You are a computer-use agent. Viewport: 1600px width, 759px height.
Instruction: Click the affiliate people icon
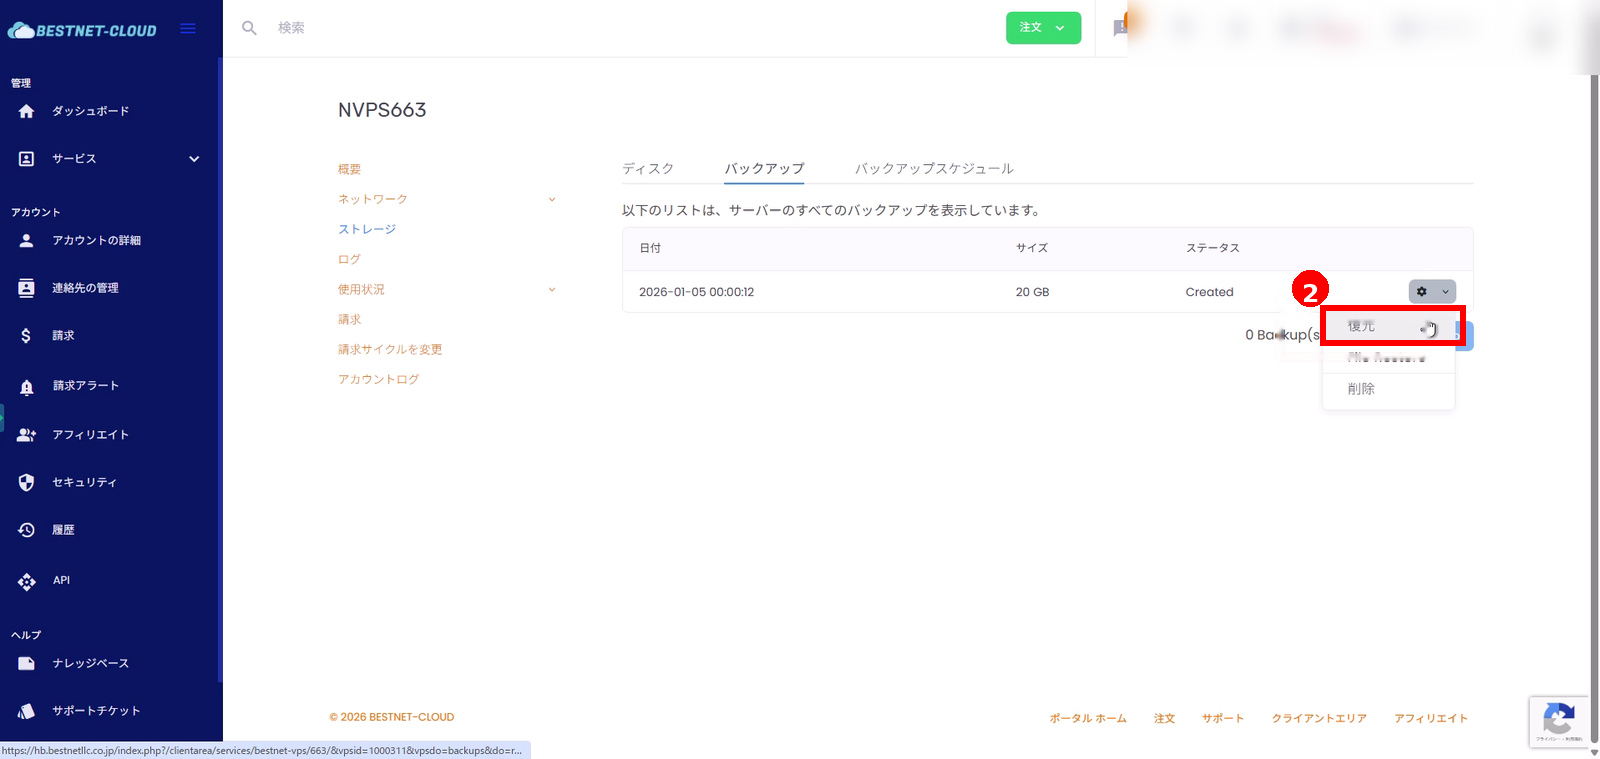point(27,435)
